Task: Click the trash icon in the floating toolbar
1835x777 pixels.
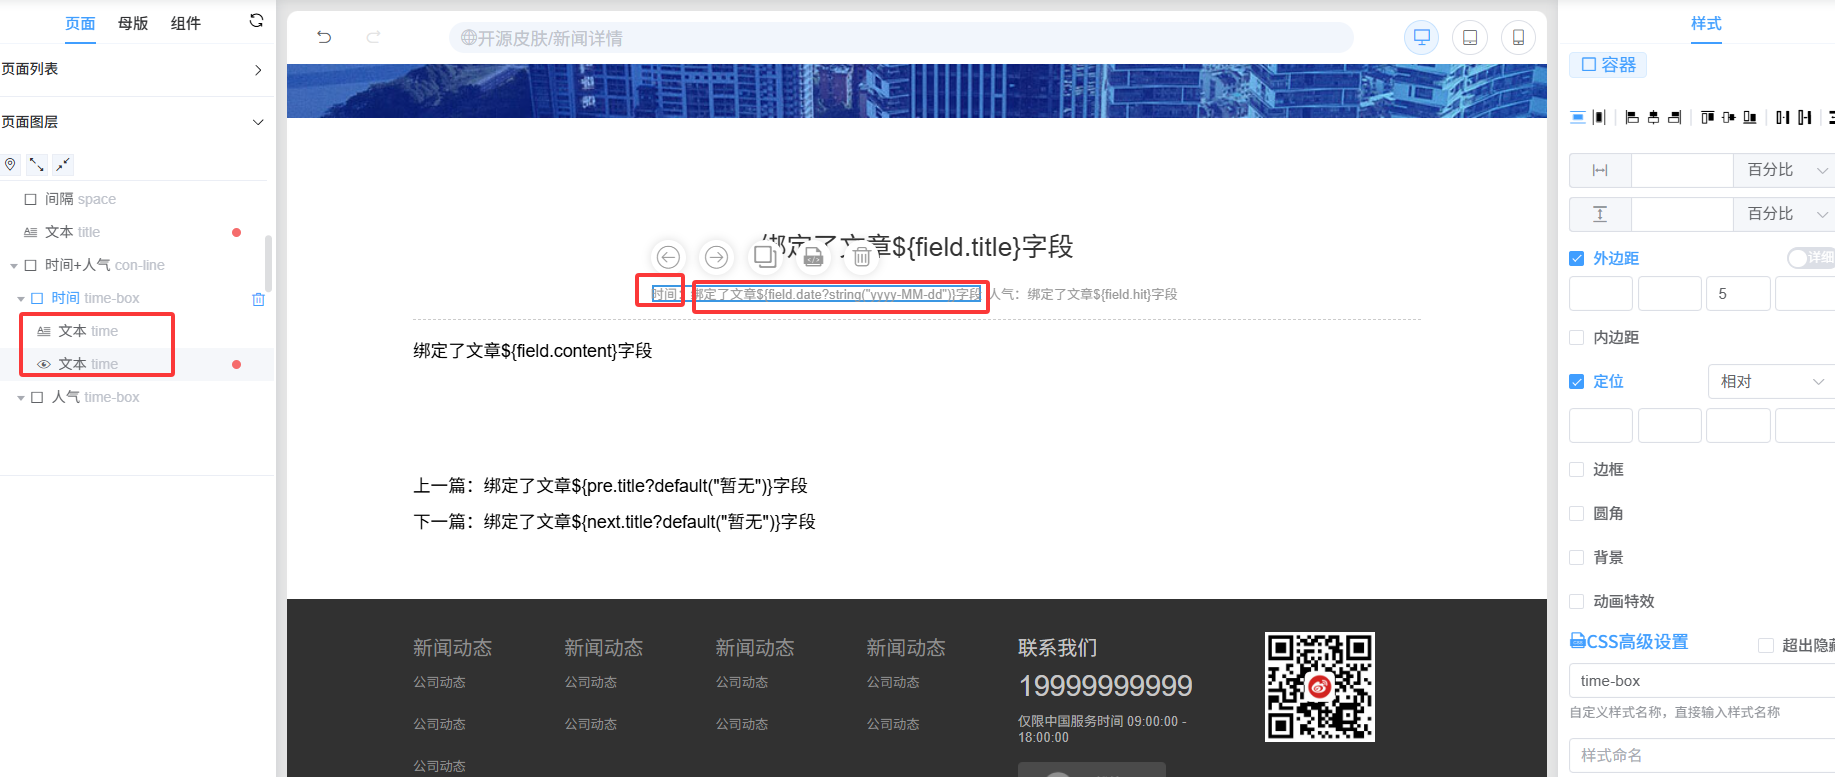Action: tap(861, 257)
